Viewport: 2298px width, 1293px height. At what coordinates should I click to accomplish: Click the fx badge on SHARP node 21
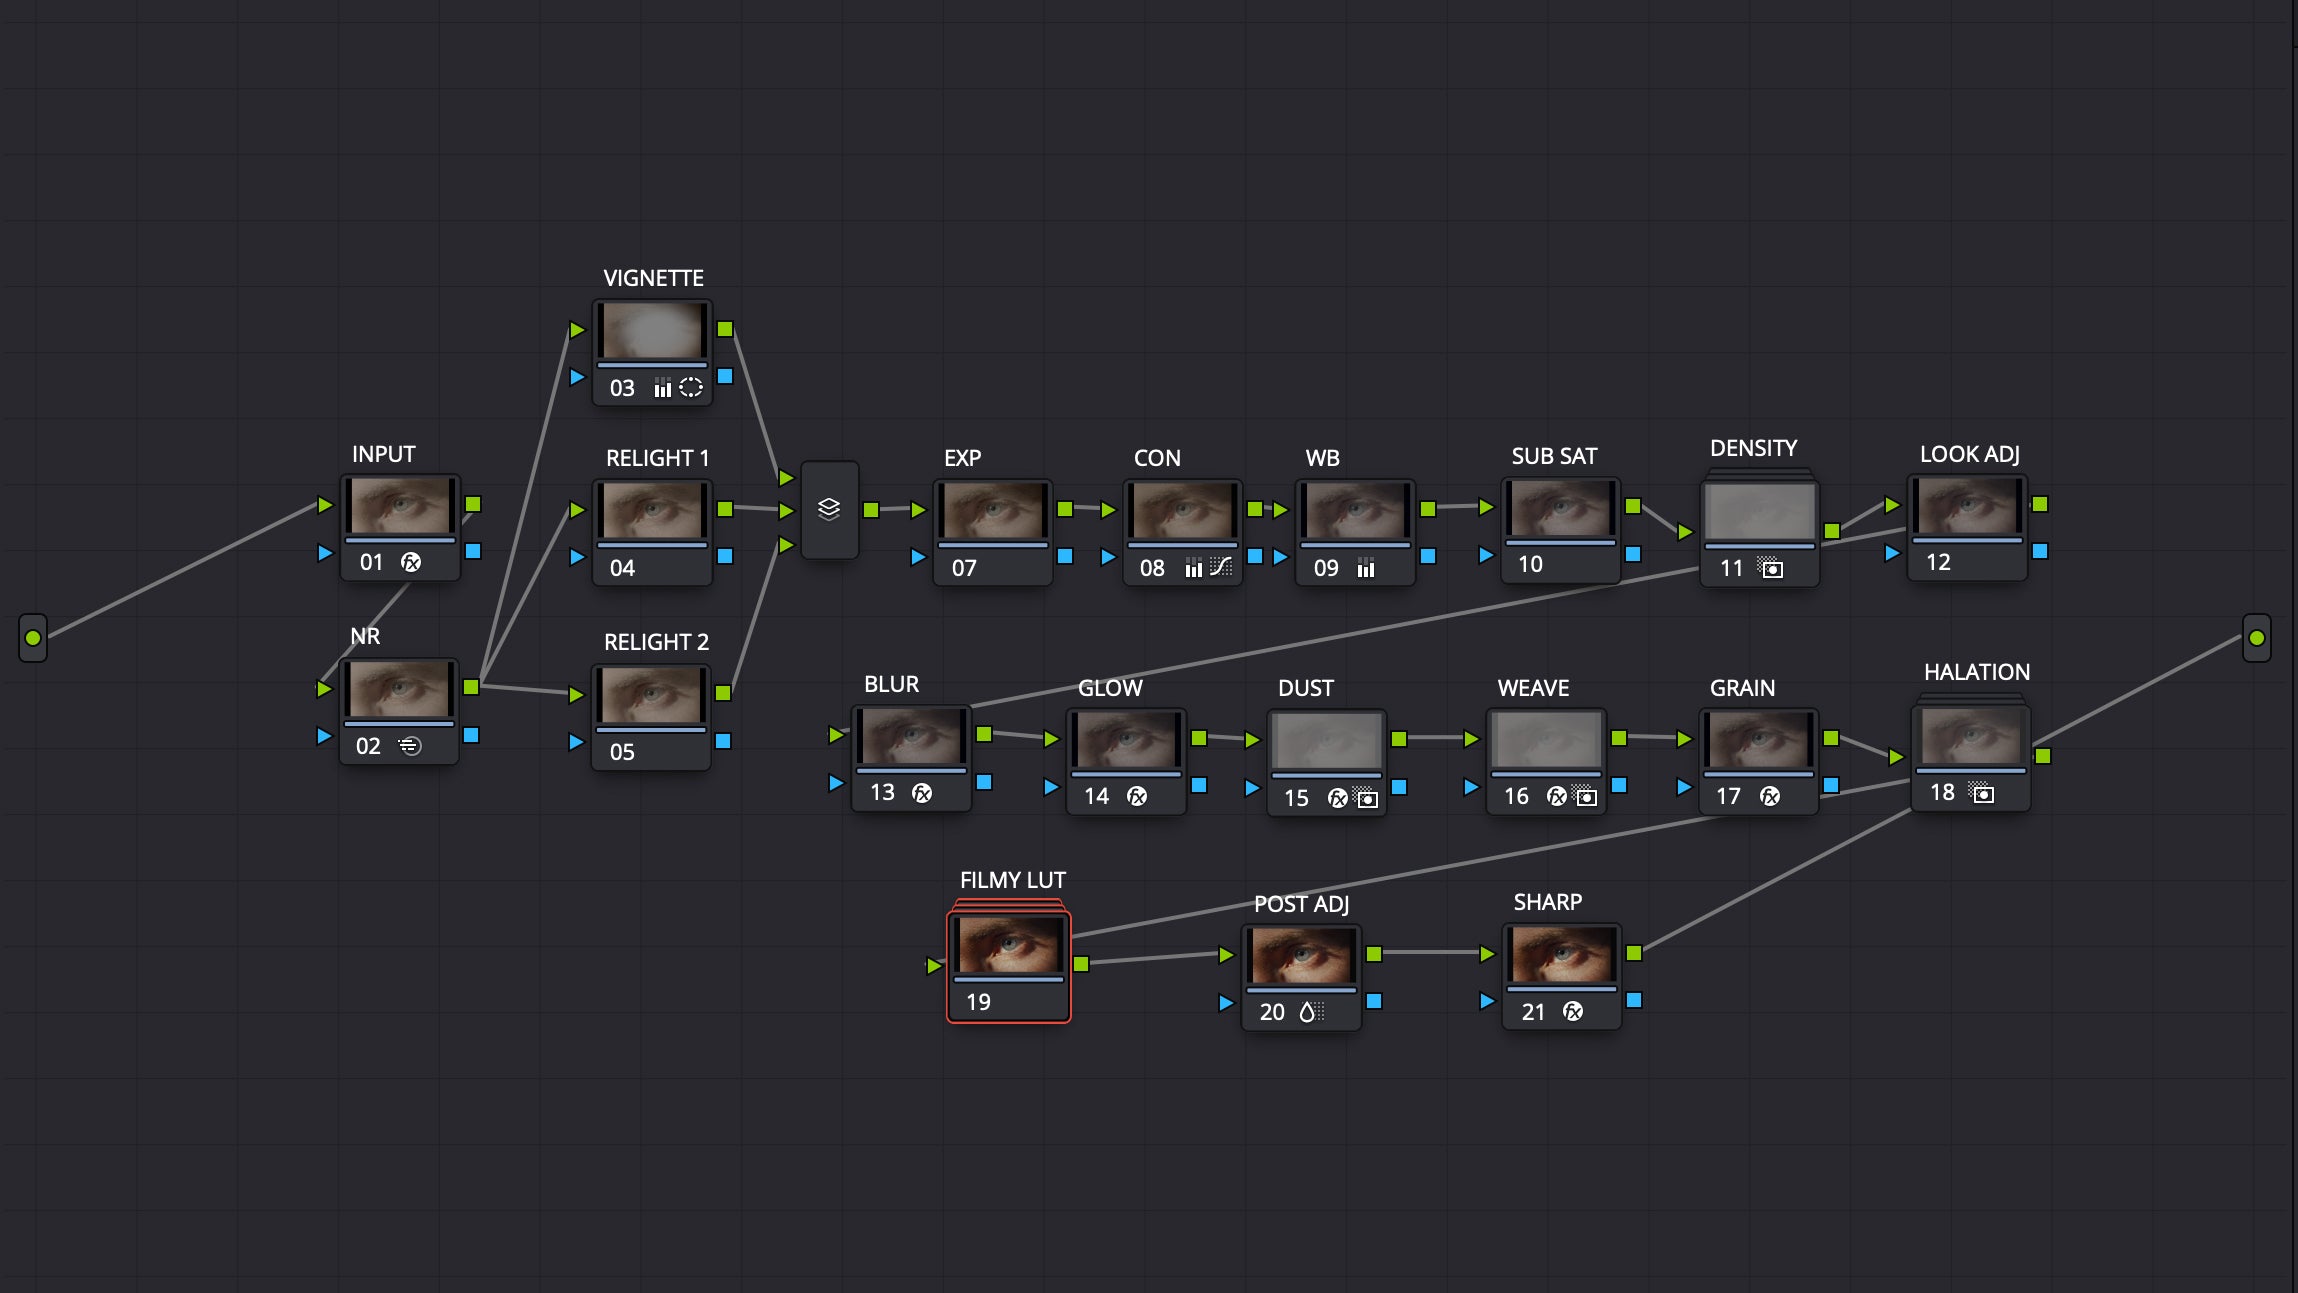(x=1573, y=1012)
